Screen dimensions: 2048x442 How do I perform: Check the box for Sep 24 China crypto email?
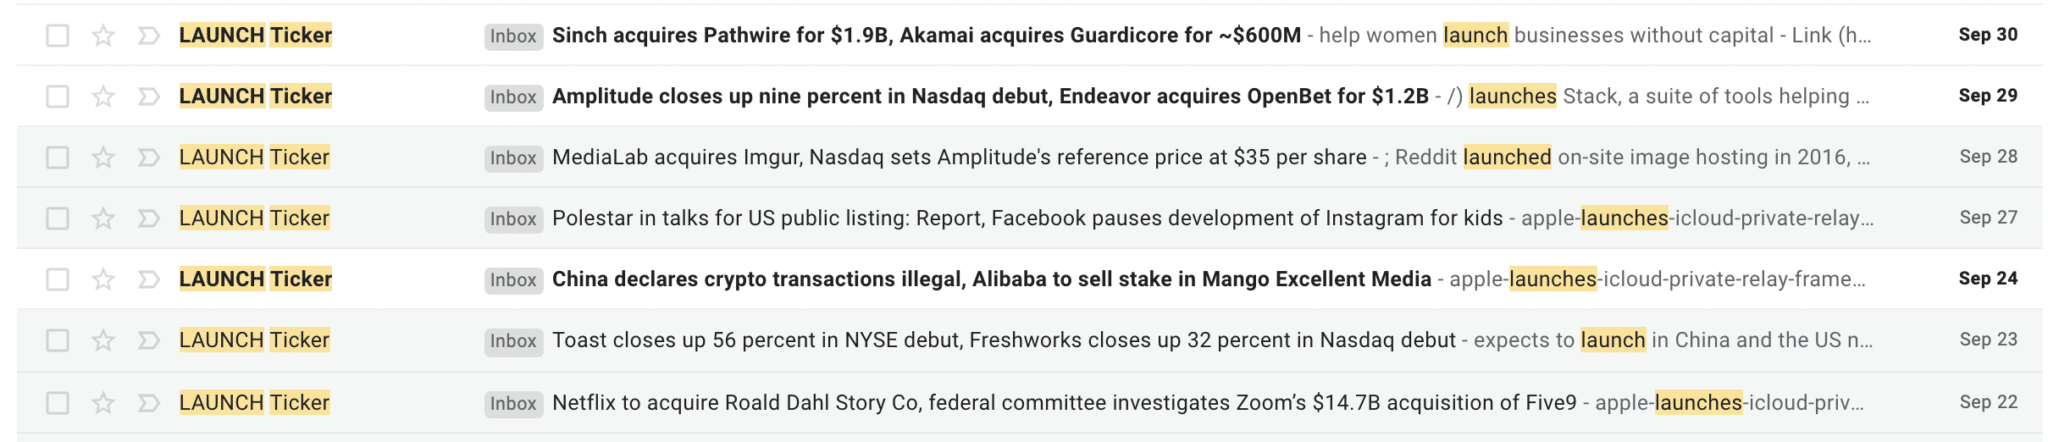58,280
